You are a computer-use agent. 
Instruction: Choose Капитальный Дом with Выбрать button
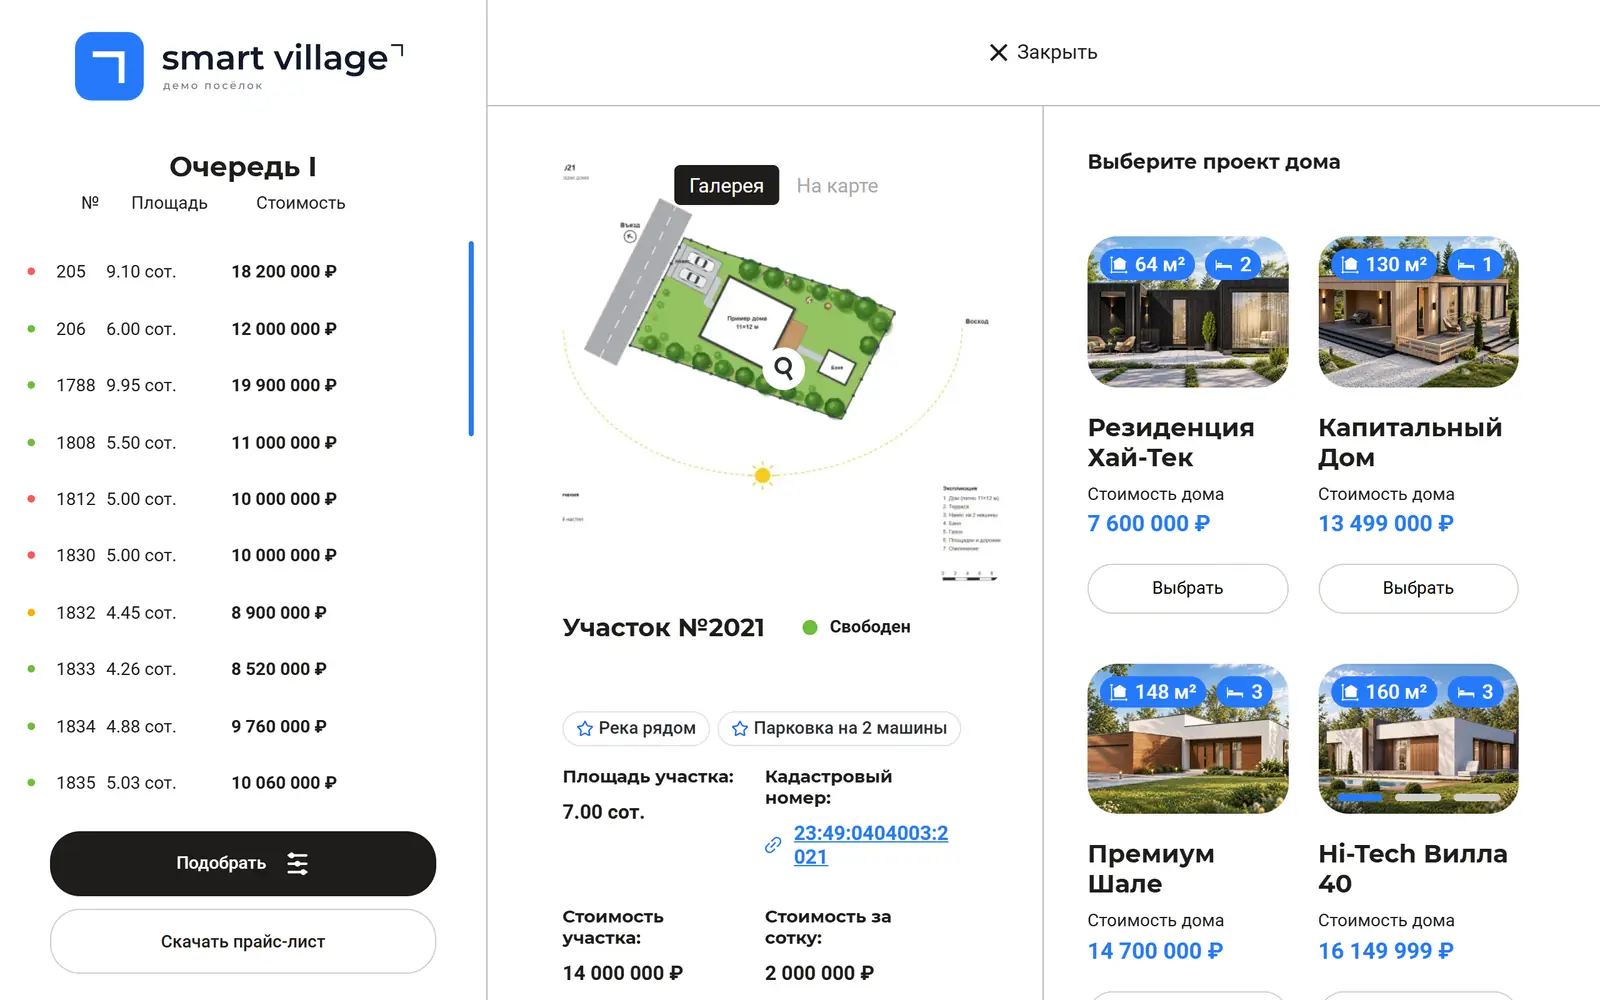pos(1418,588)
